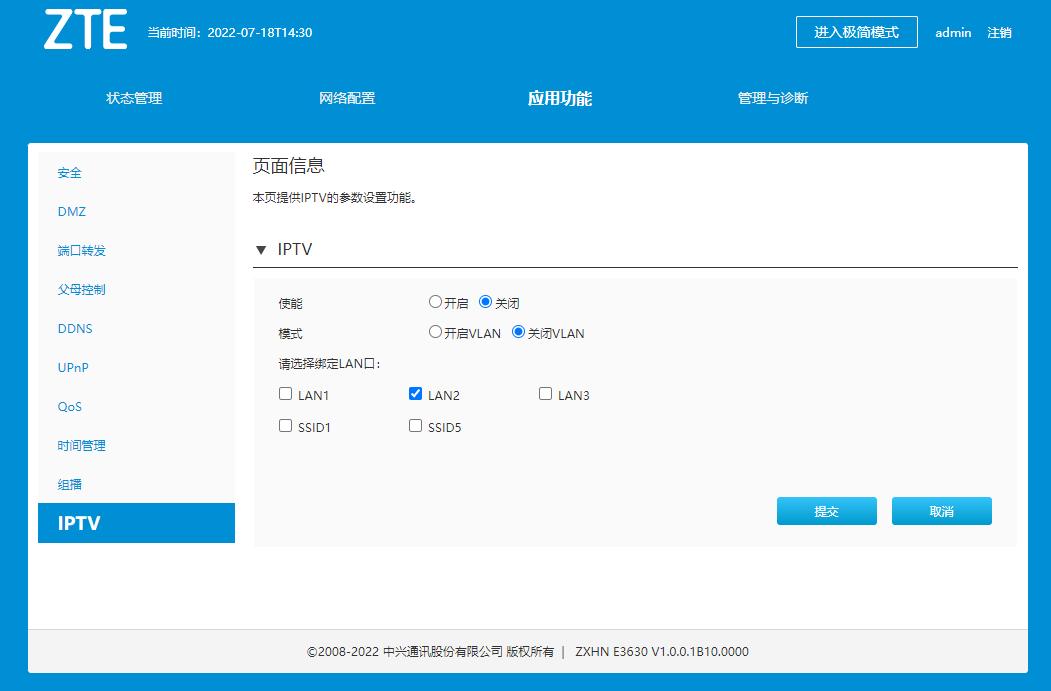Switch to the 网络配置 tab
The height and width of the screenshot is (691, 1051).
(x=345, y=98)
